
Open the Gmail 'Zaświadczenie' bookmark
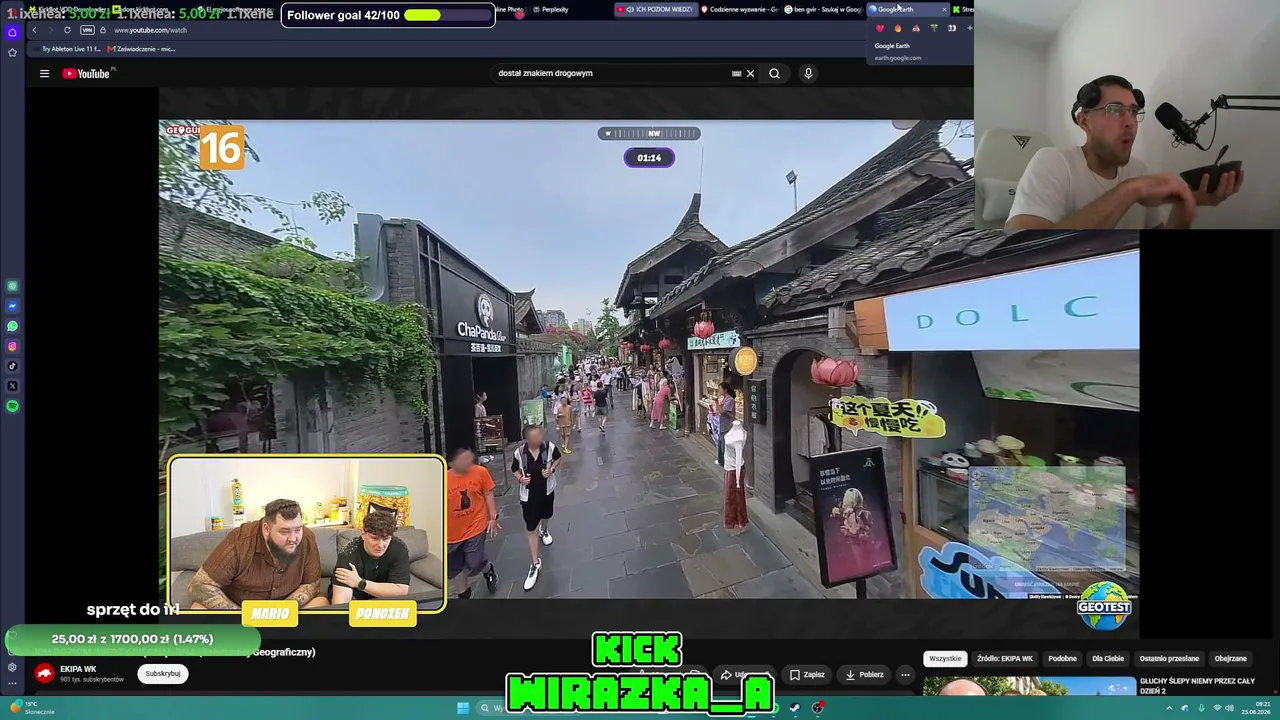tap(141, 49)
